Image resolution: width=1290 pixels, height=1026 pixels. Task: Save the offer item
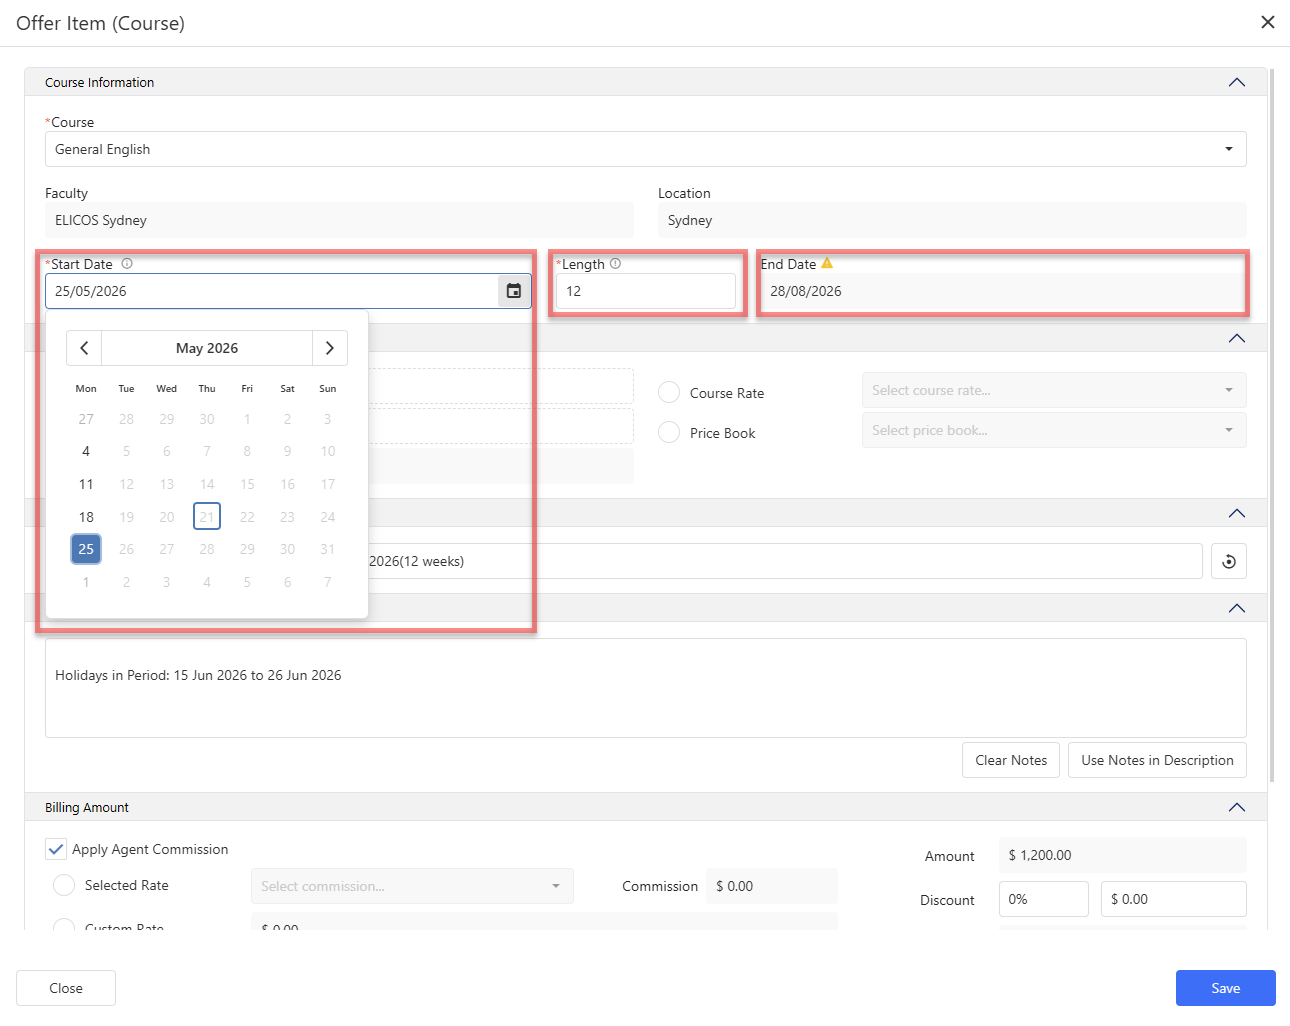point(1226,988)
